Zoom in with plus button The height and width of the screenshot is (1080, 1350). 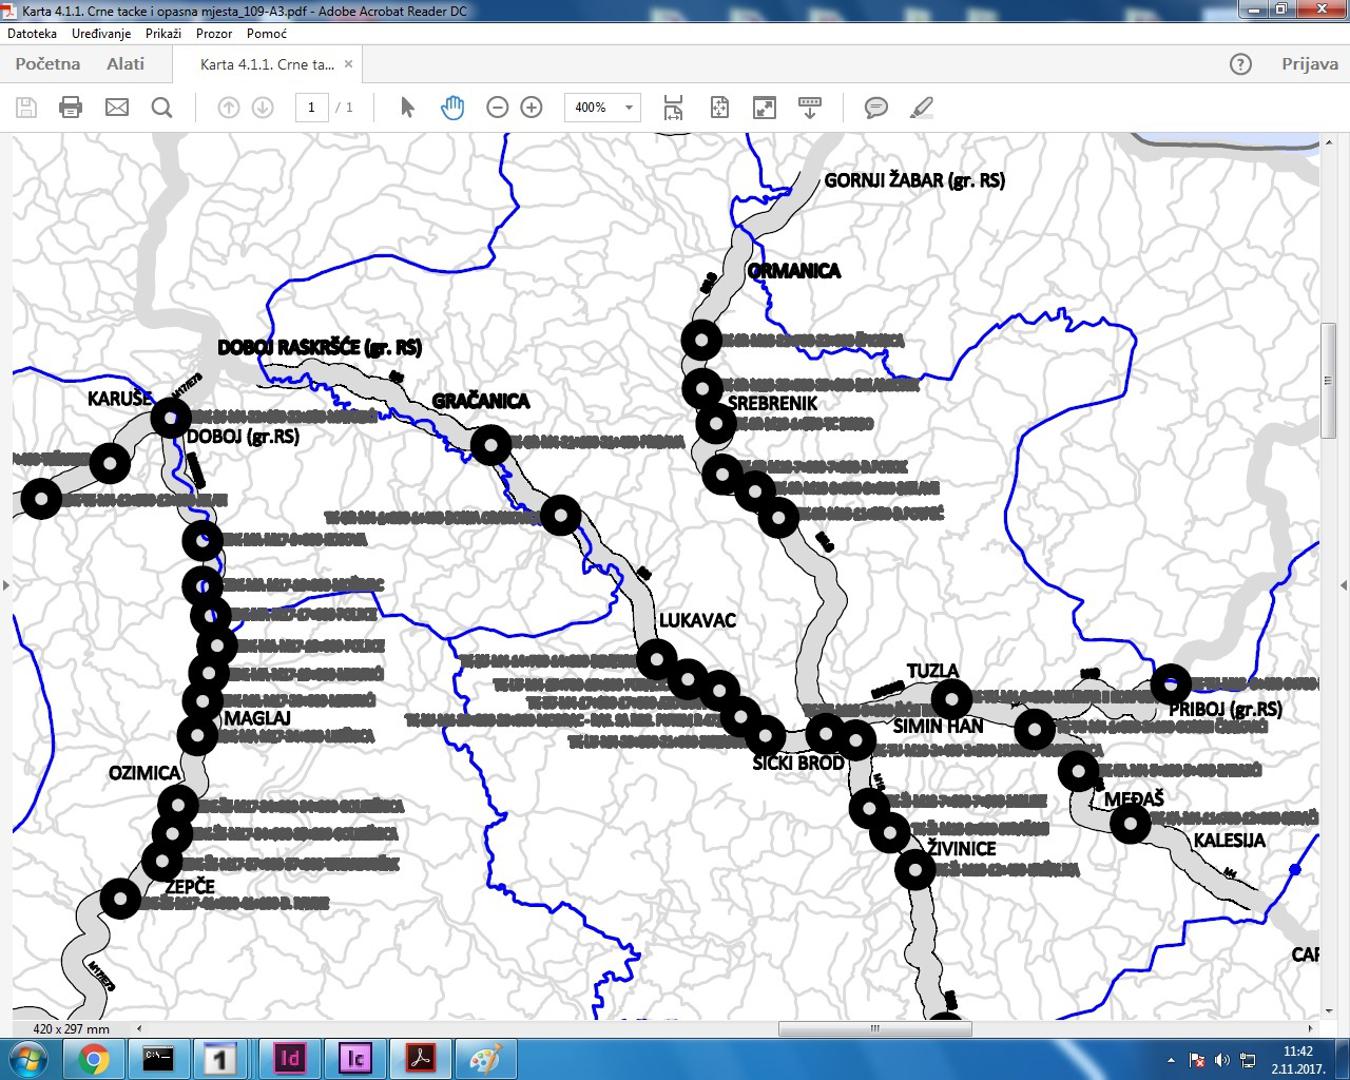[531, 107]
